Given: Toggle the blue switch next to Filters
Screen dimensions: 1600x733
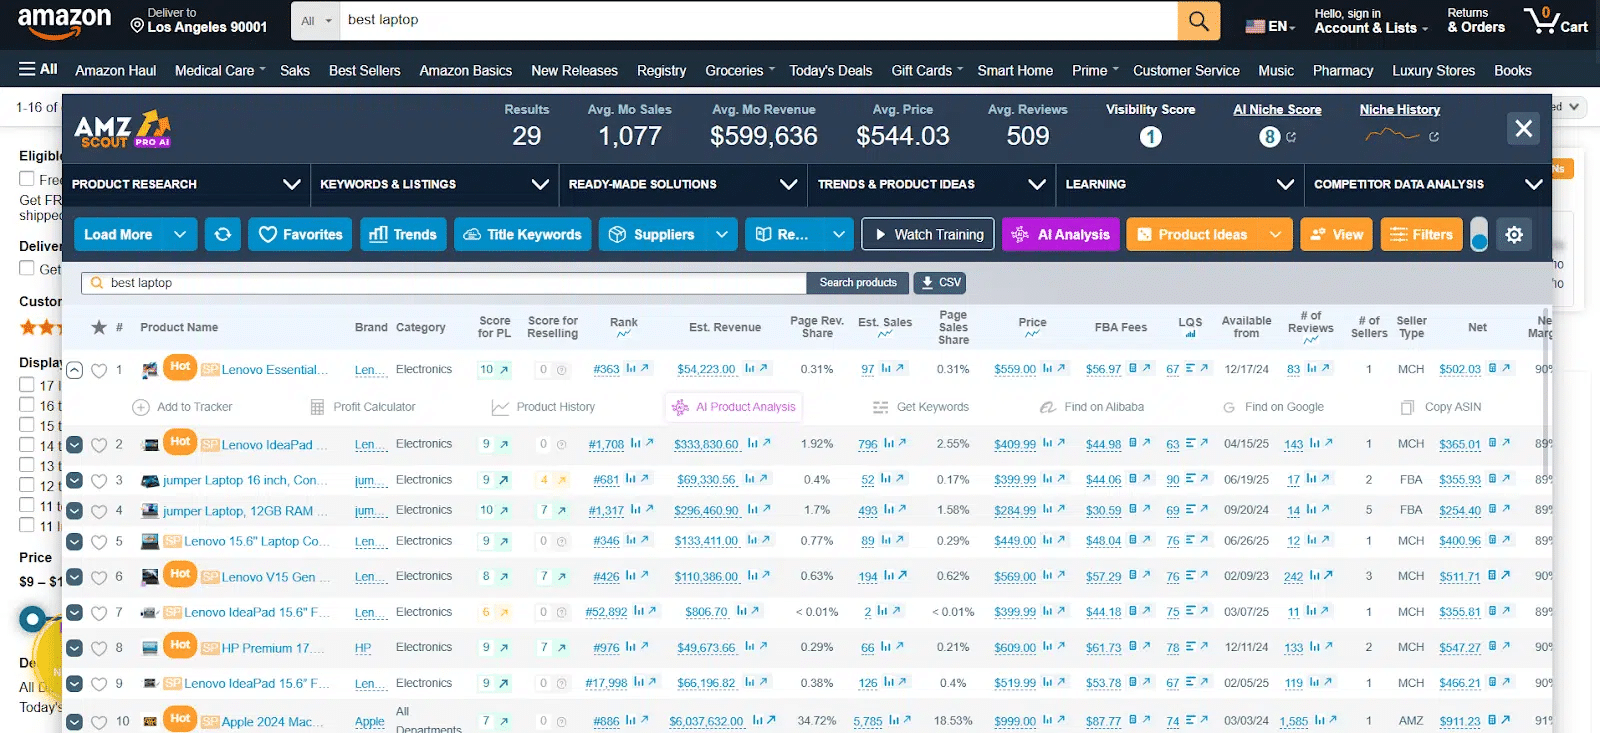Looking at the screenshot, I should point(1479,235).
